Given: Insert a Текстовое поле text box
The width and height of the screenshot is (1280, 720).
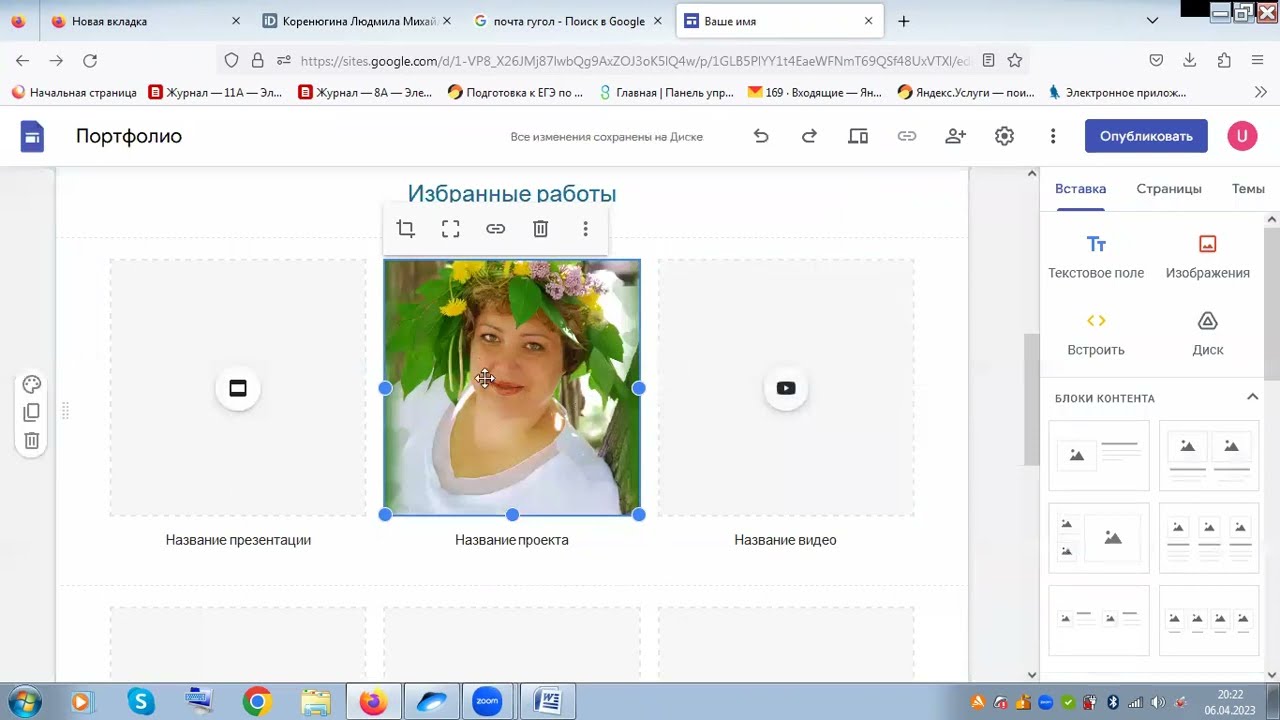Looking at the screenshot, I should (1096, 257).
